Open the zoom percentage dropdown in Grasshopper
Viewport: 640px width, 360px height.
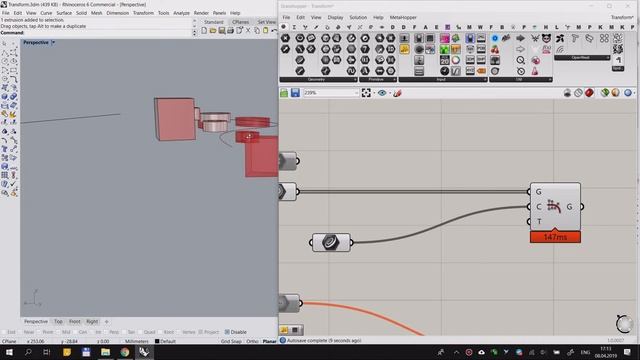(356, 93)
